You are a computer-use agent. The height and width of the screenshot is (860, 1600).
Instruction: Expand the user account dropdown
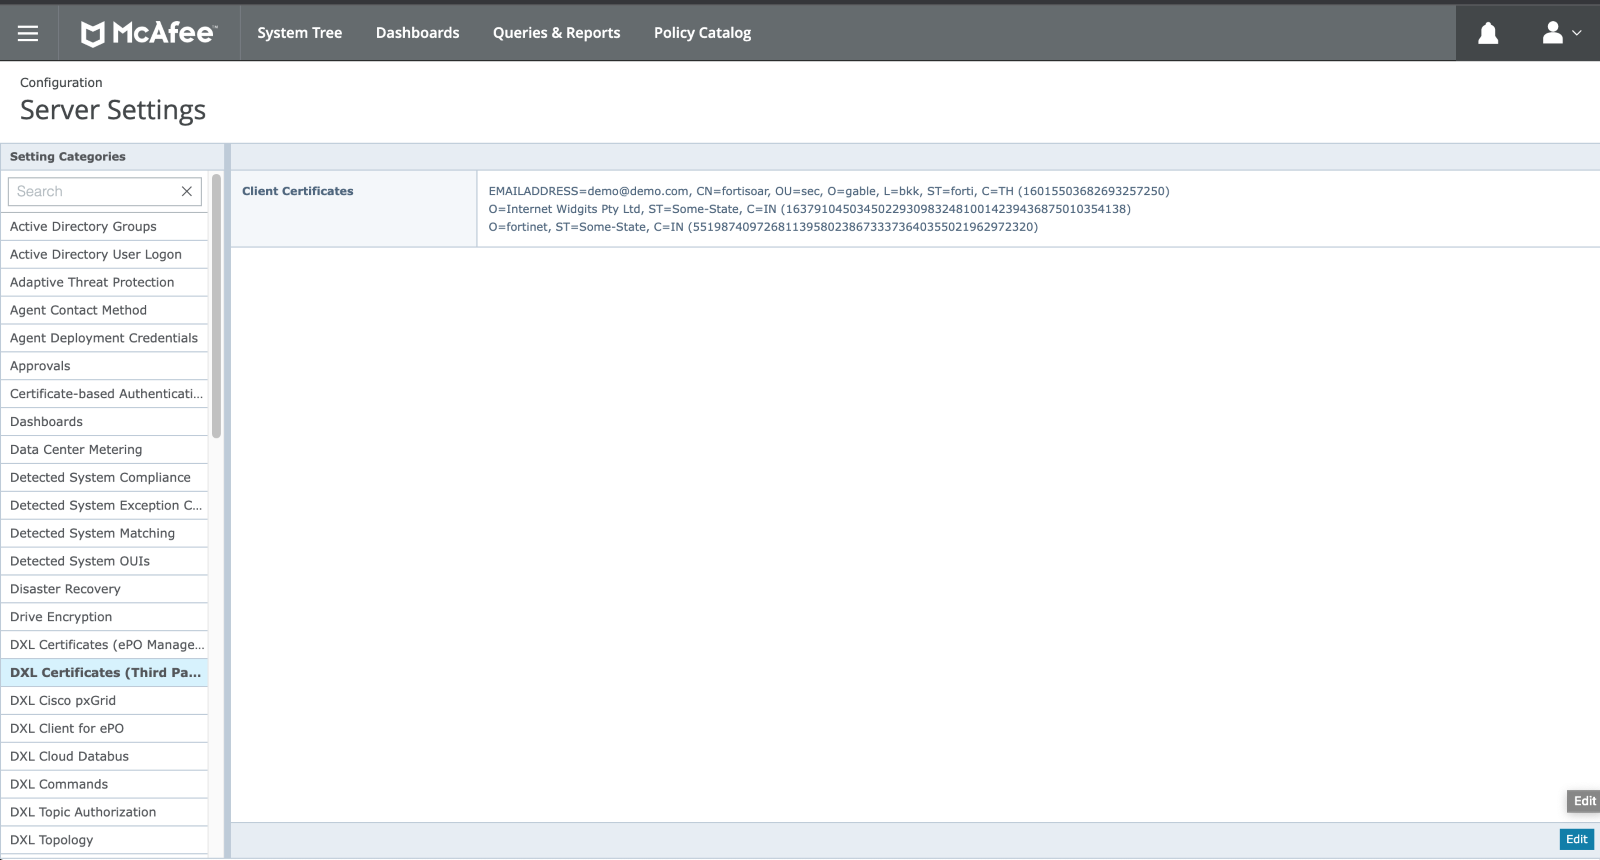1561,33
